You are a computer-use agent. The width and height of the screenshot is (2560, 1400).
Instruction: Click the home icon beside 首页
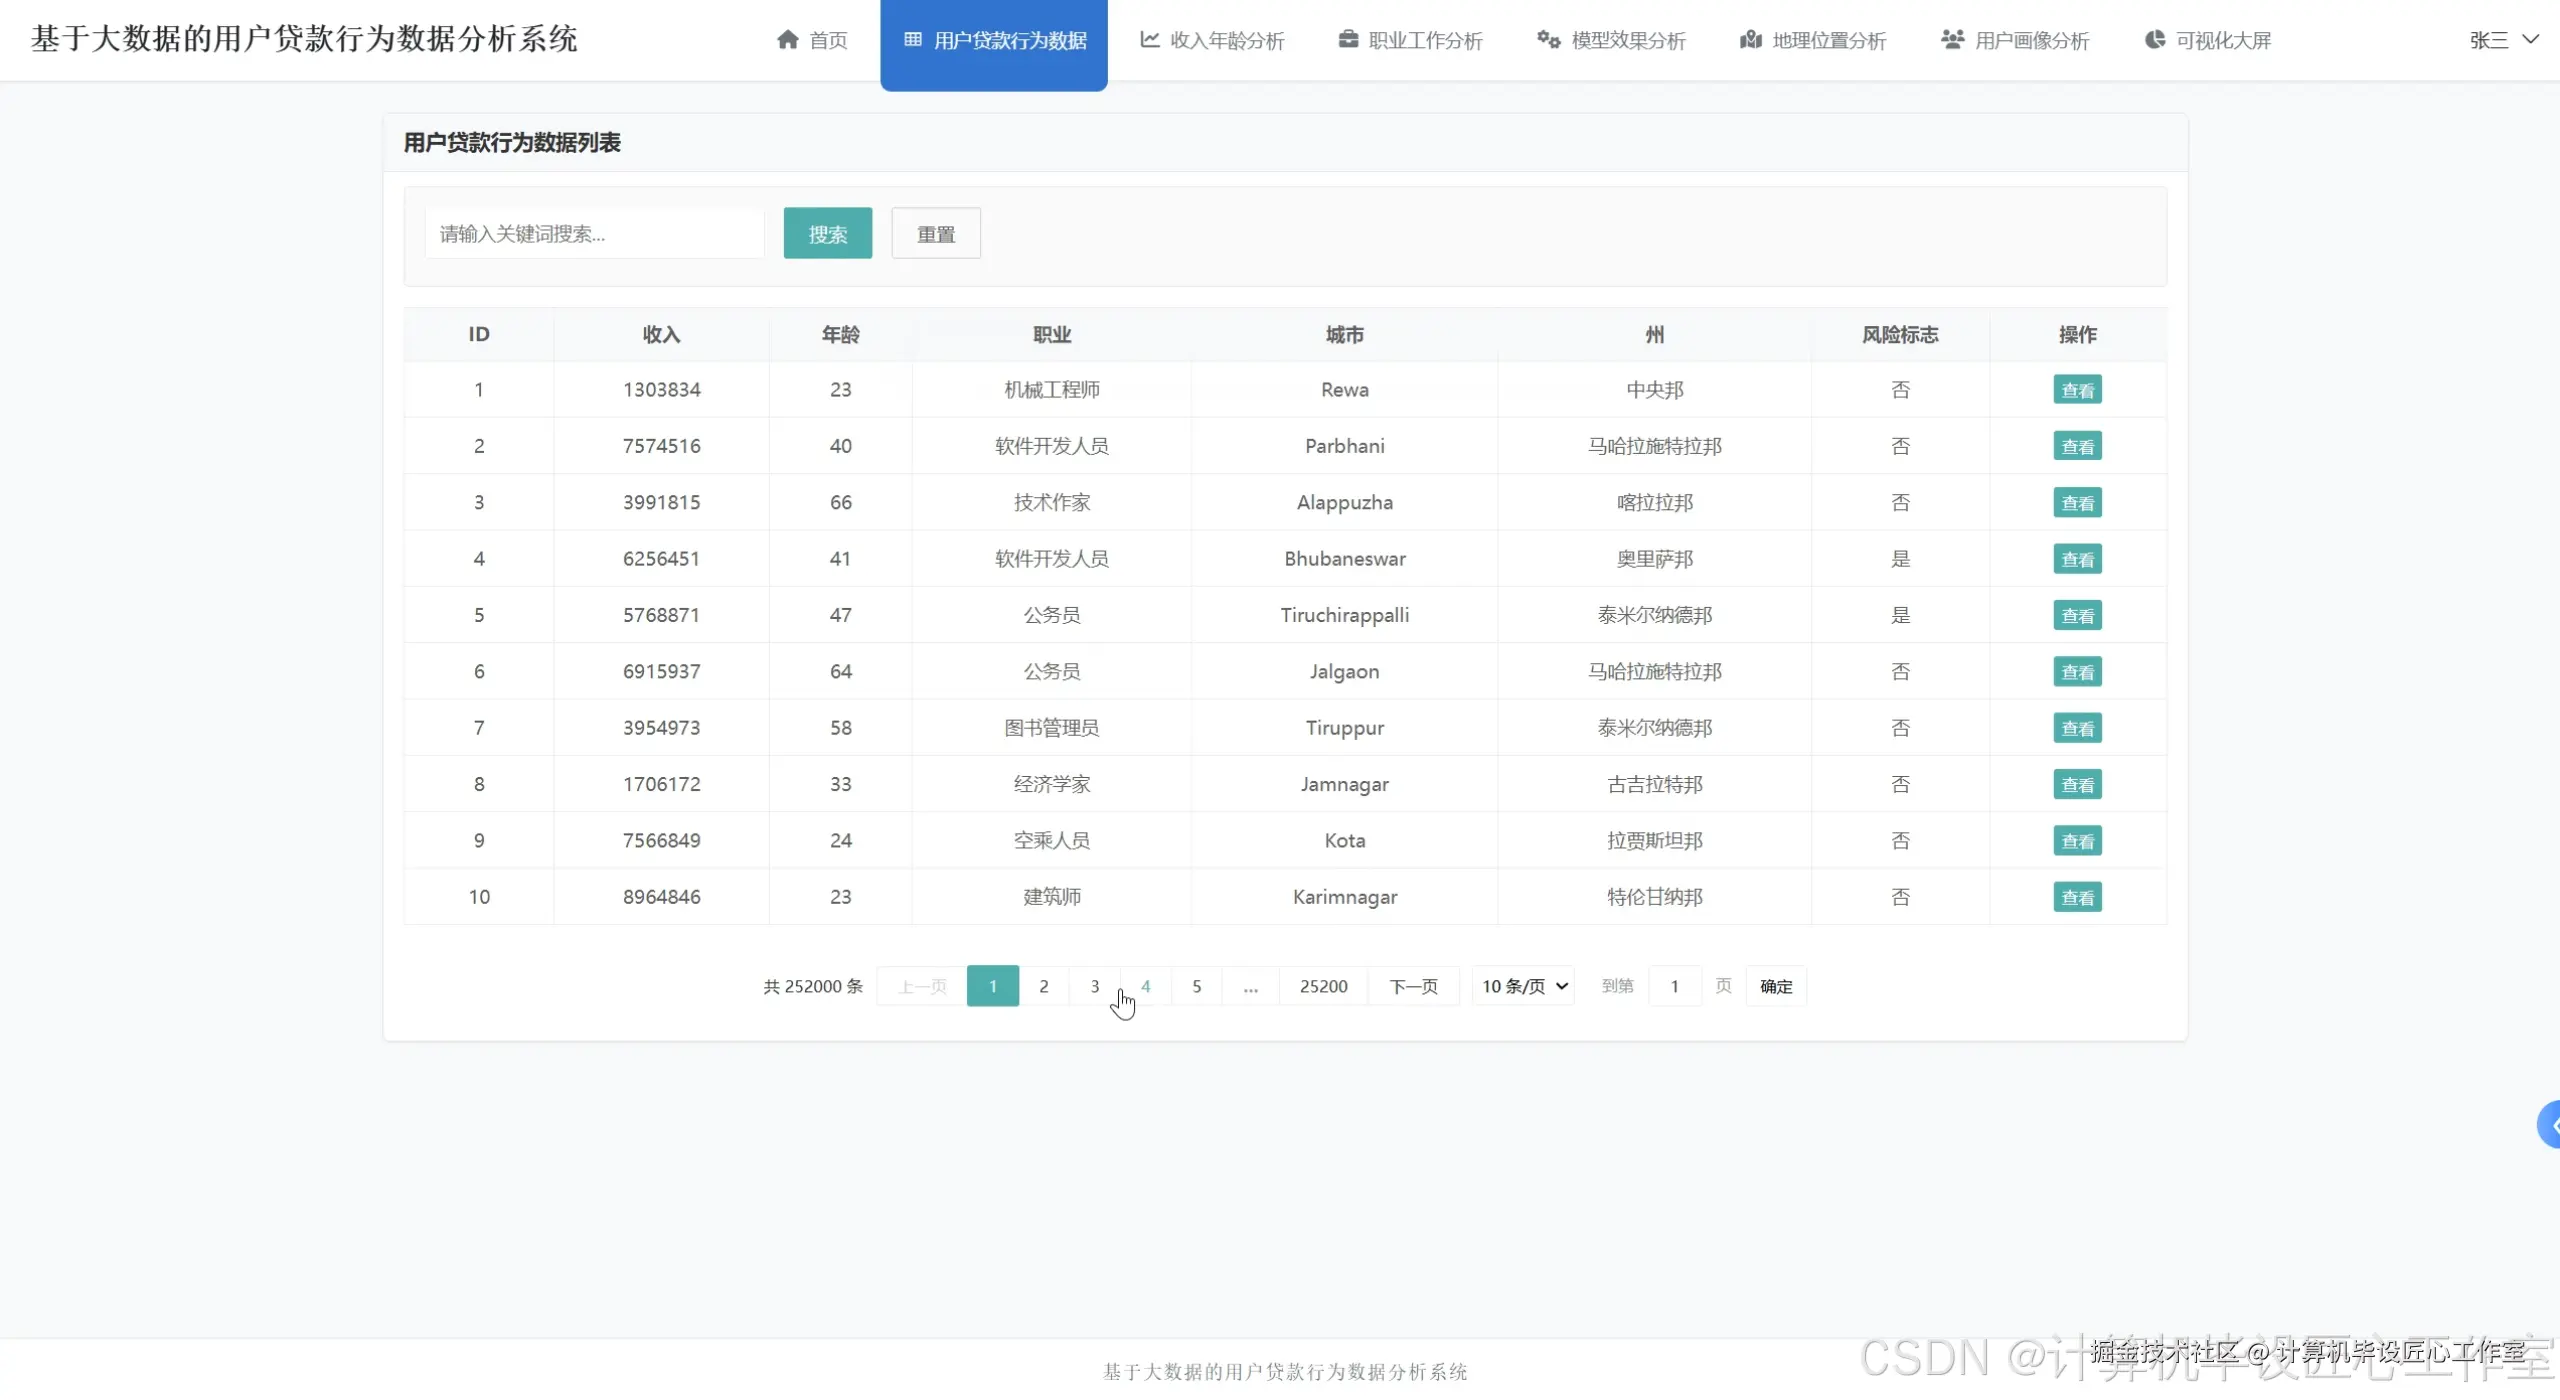pos(787,40)
